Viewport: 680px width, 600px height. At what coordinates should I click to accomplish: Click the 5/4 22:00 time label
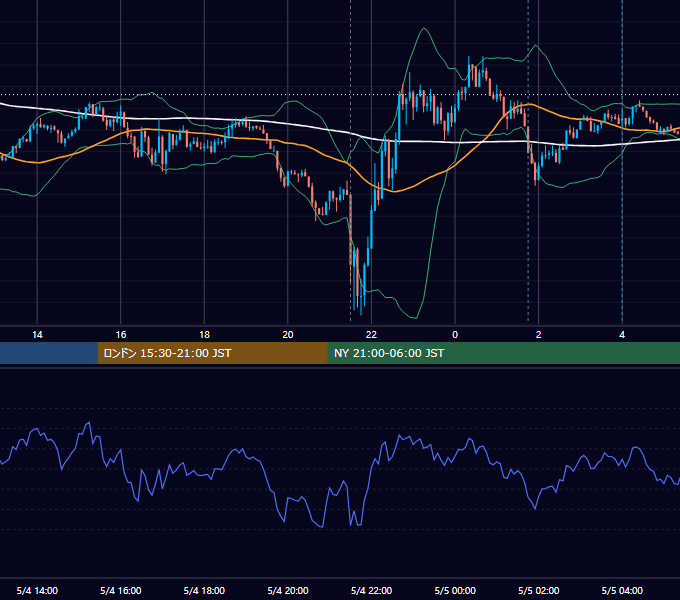coord(371,590)
